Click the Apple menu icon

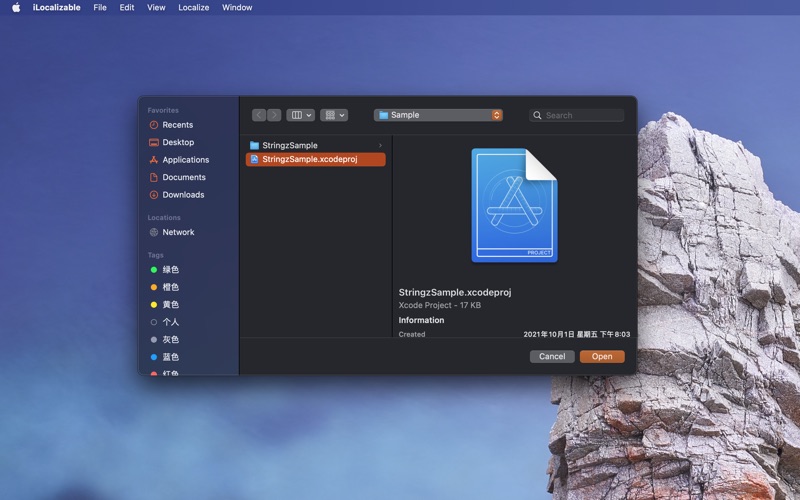16,7
